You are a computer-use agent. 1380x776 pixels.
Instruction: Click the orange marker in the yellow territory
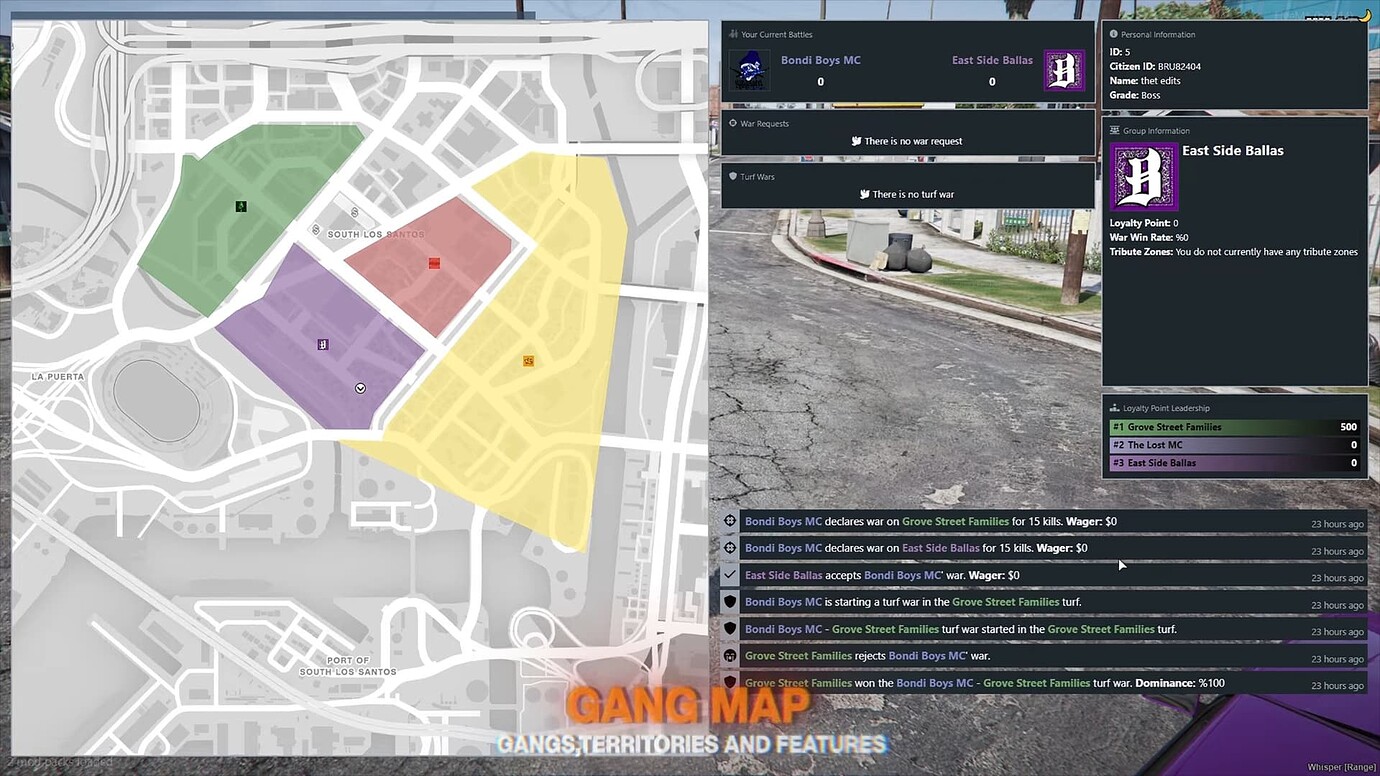[528, 361]
